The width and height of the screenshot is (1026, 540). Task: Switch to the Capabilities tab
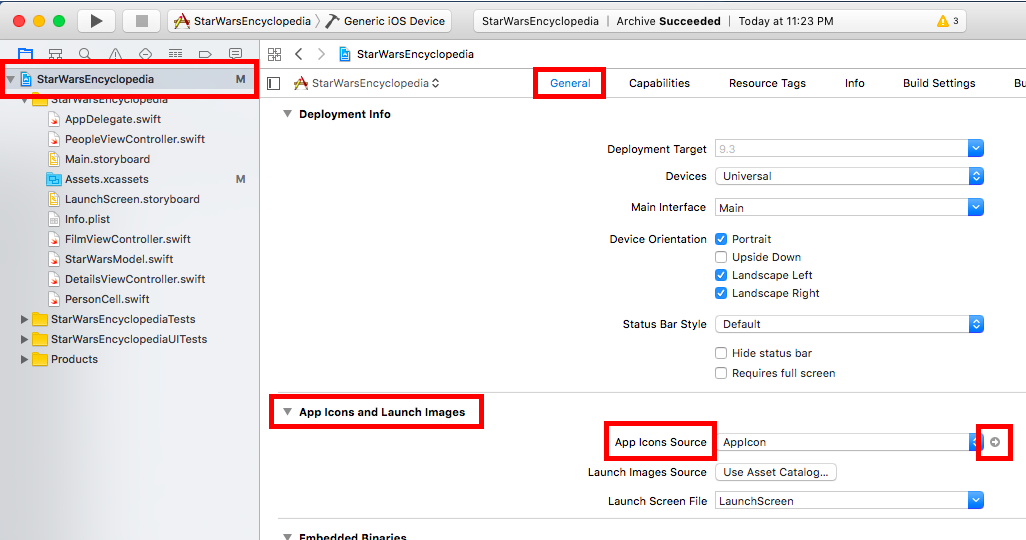[x=659, y=83]
